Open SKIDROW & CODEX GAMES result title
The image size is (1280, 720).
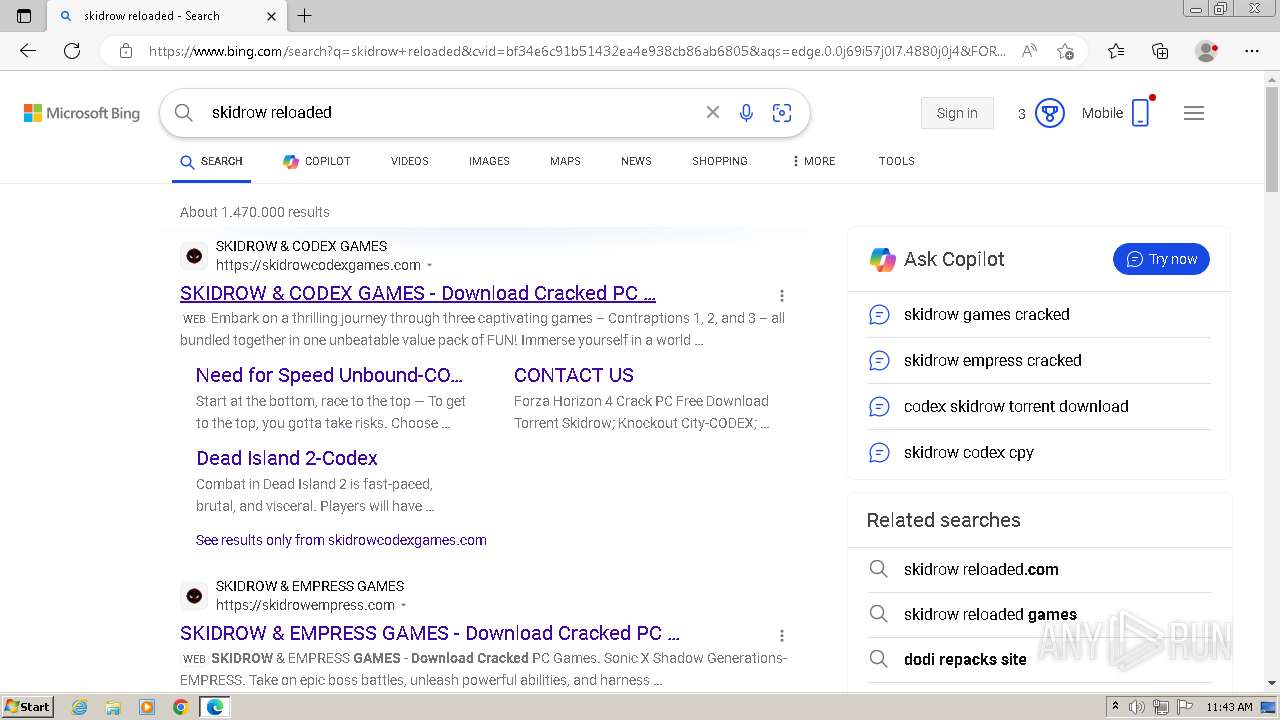[418, 293]
